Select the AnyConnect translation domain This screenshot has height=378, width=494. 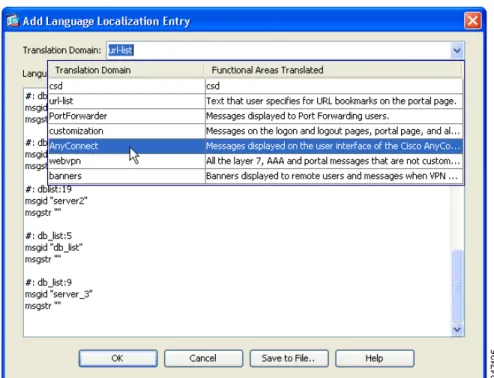[x=256, y=146]
